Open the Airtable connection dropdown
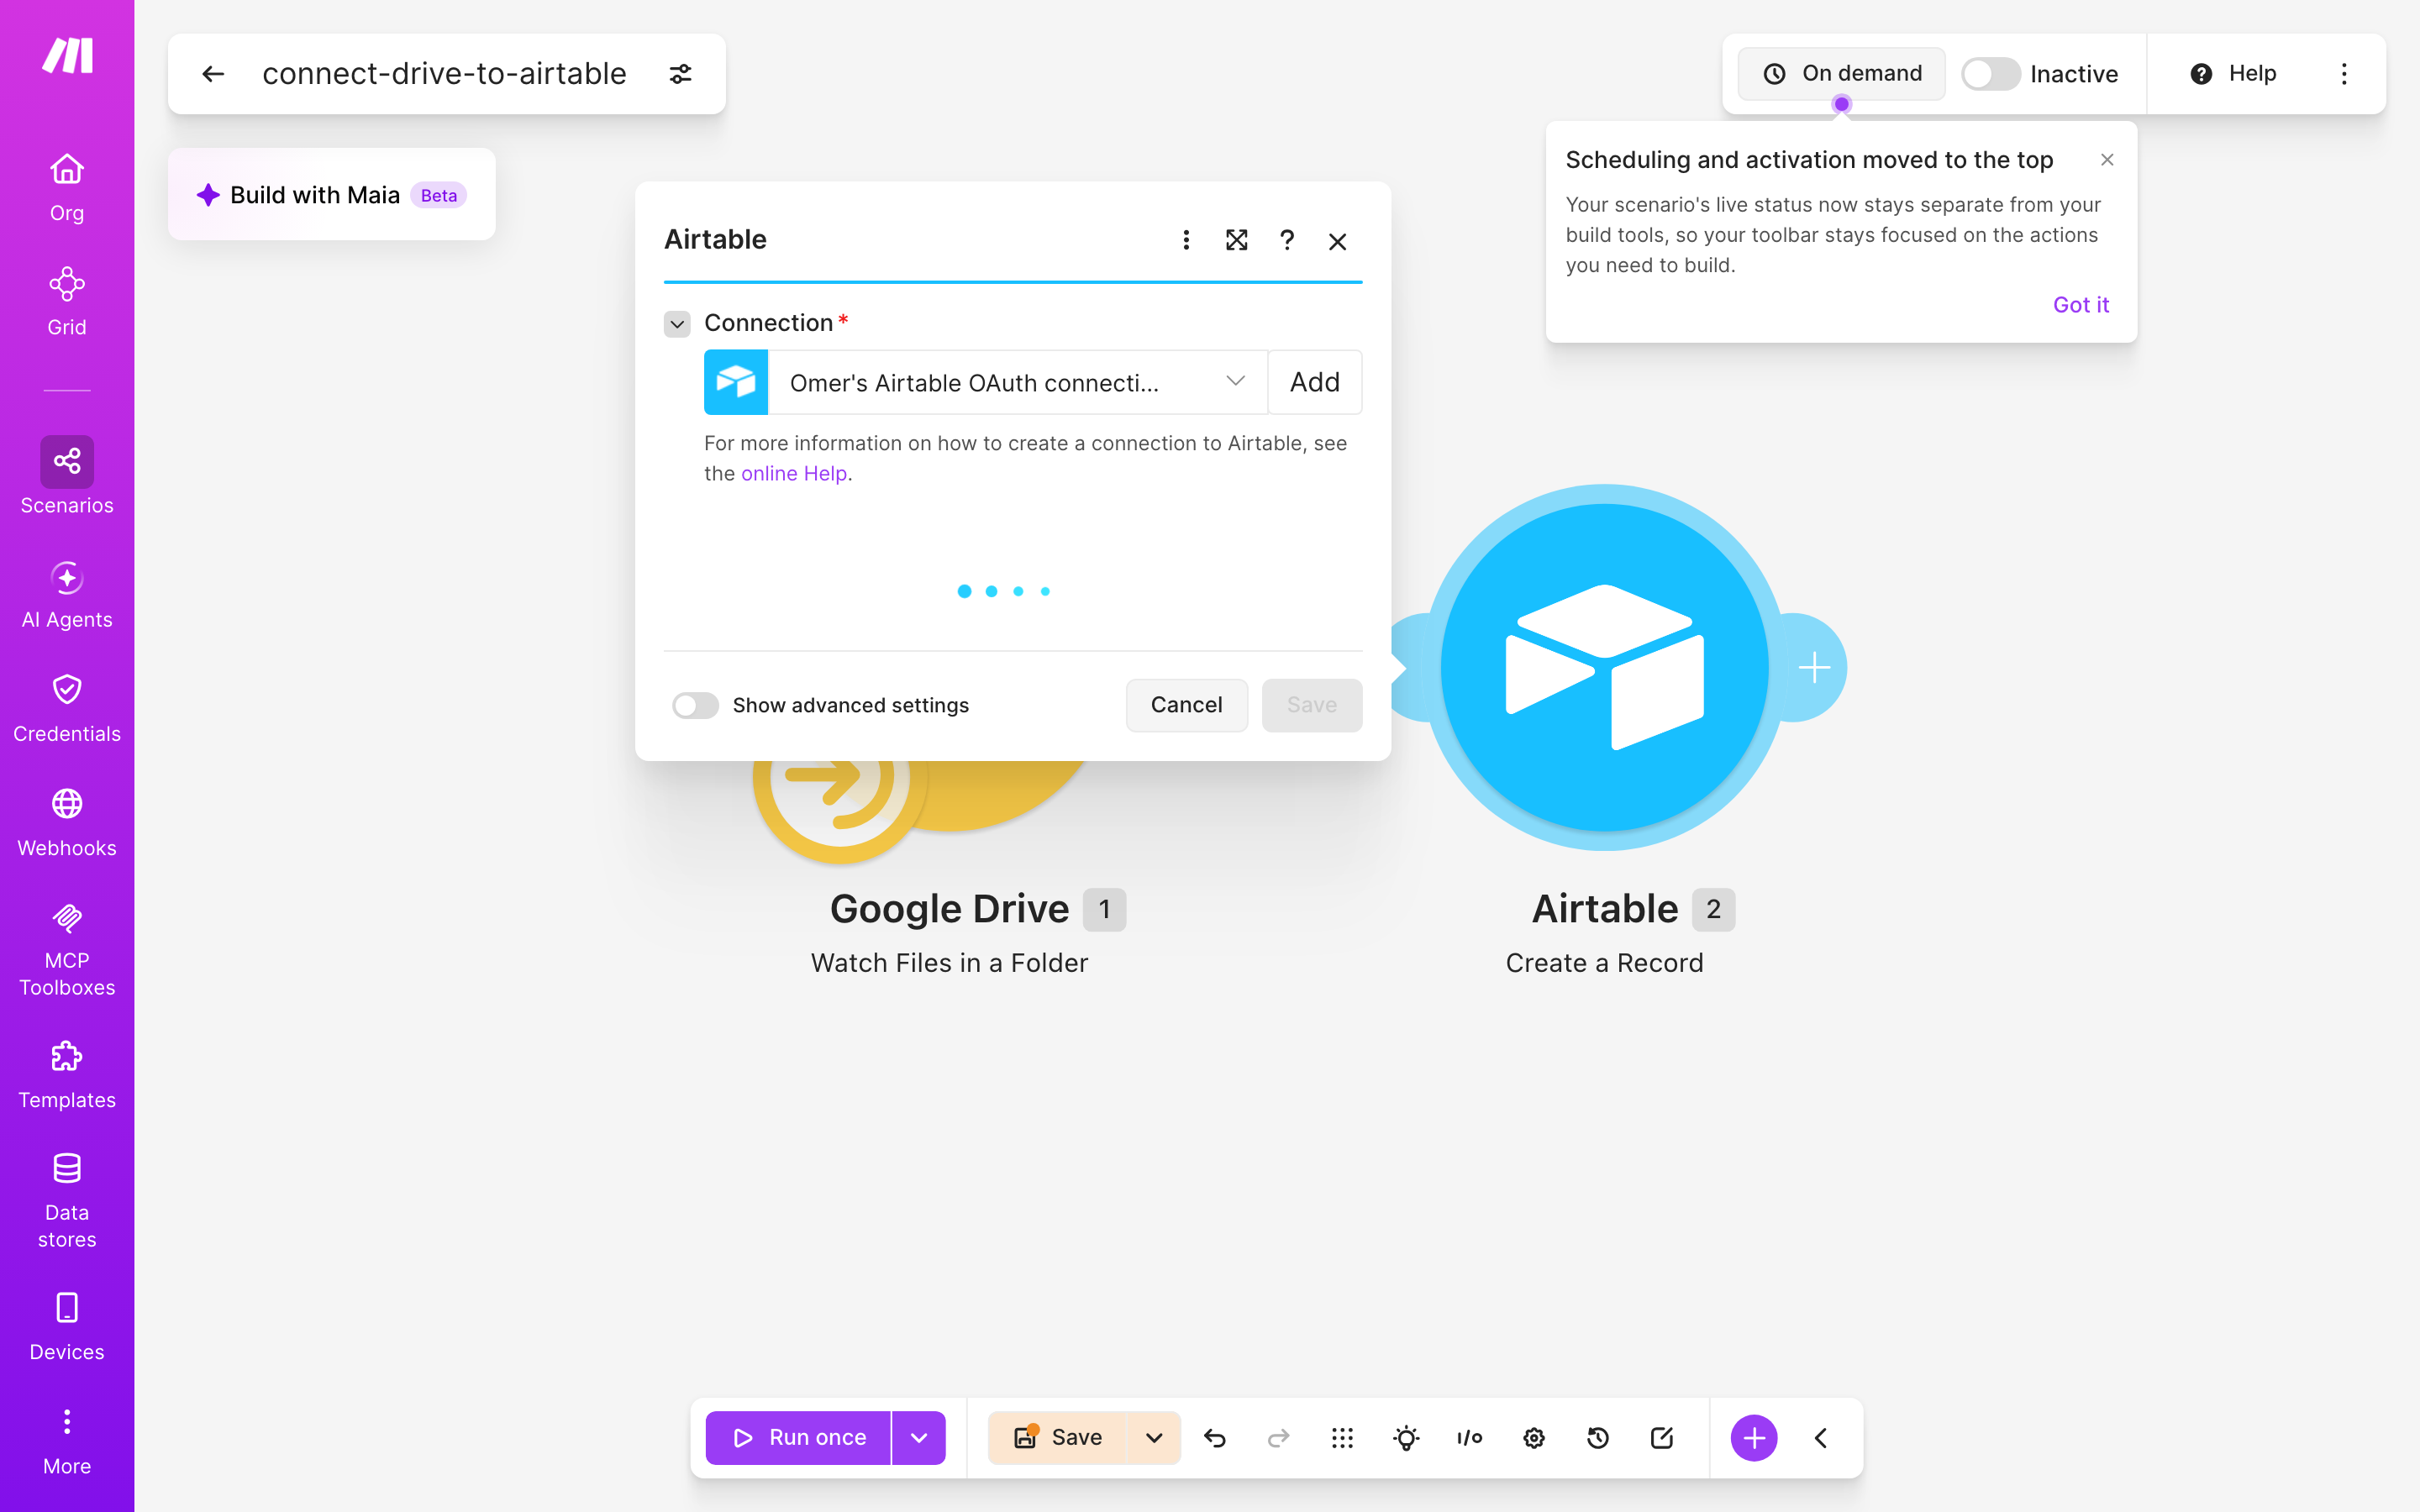Screen dimensions: 2420x1512 (1017, 382)
